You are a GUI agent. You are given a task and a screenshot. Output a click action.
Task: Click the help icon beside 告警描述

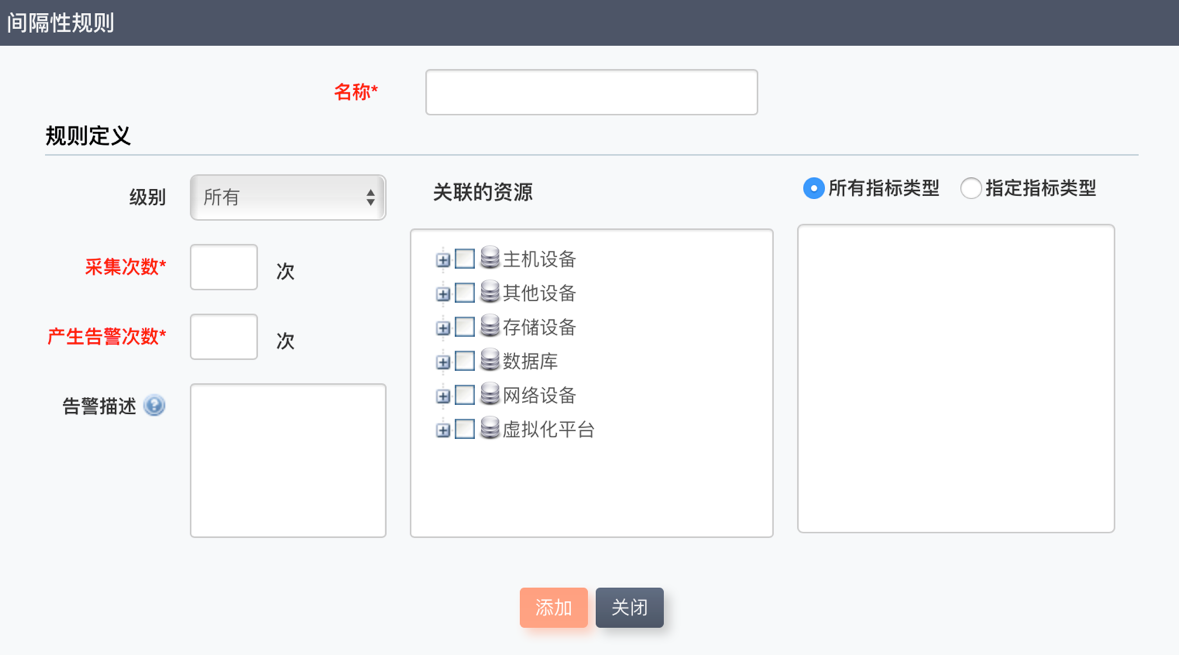[x=154, y=405]
